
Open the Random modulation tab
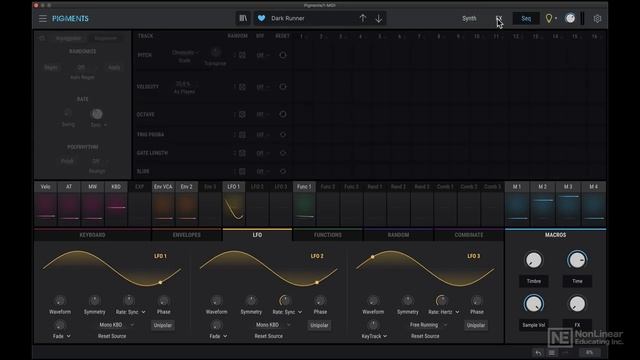398,235
